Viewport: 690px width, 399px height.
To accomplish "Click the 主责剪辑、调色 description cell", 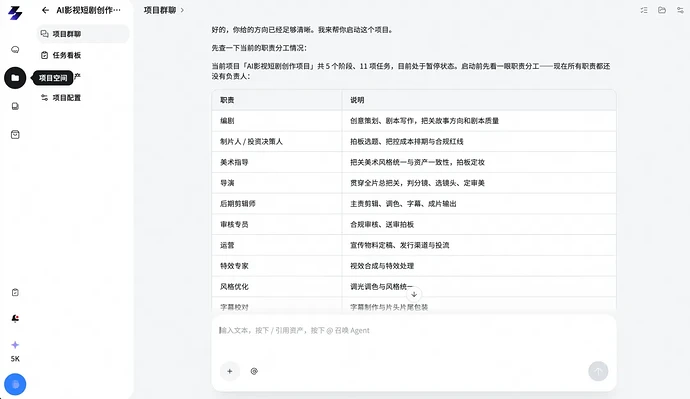I will (x=479, y=203).
